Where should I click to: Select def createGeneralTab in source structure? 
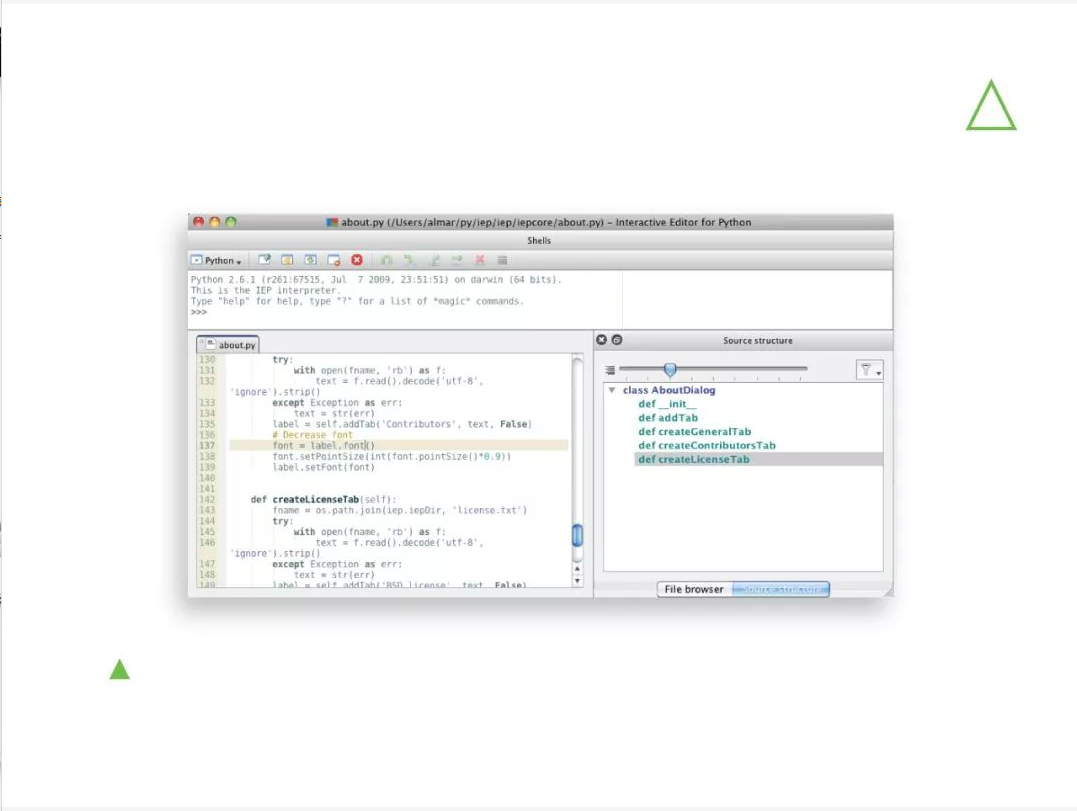point(694,431)
